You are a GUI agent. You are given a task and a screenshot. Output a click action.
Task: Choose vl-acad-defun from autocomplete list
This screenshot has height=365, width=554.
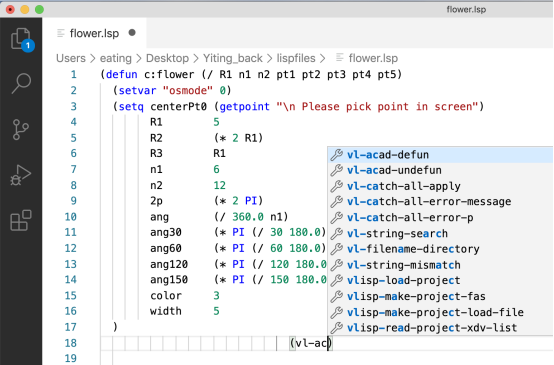click(440, 155)
